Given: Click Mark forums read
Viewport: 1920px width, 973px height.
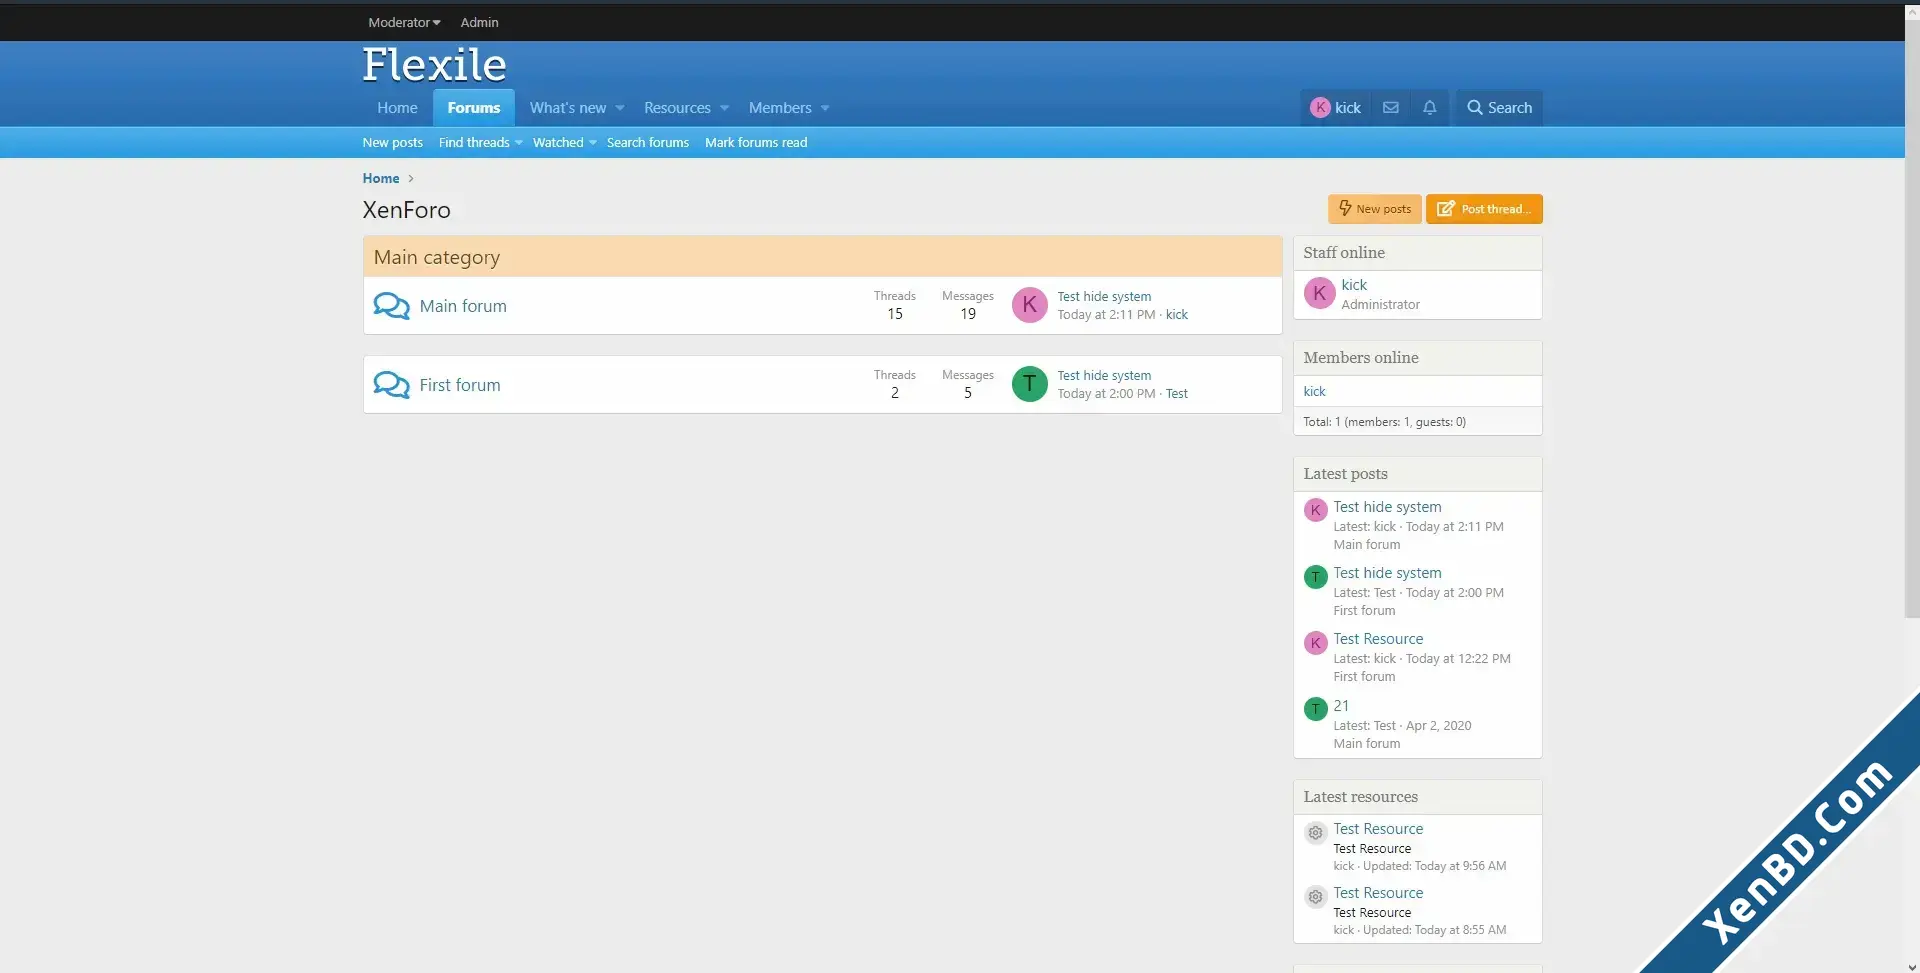Looking at the screenshot, I should tap(756, 142).
